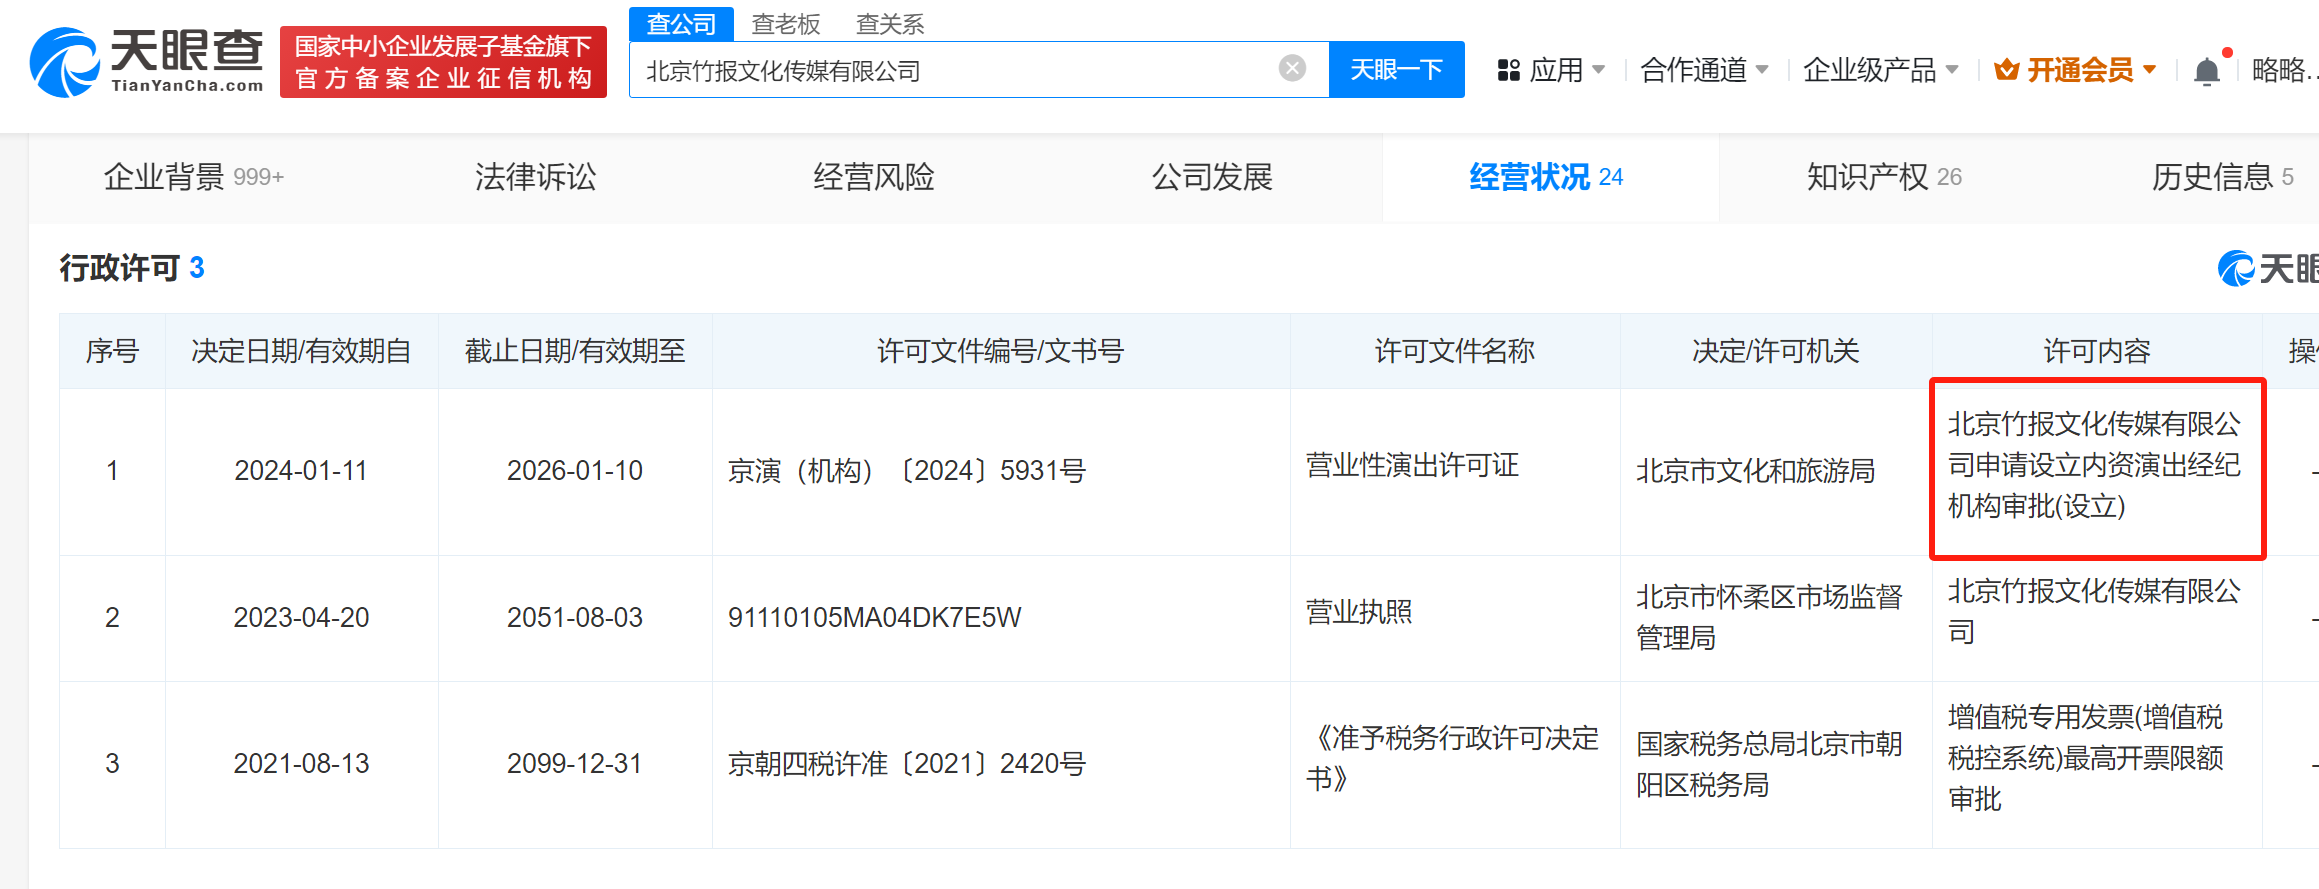Select the 查公司 search tab
The image size is (2319, 889).
coord(681,24)
